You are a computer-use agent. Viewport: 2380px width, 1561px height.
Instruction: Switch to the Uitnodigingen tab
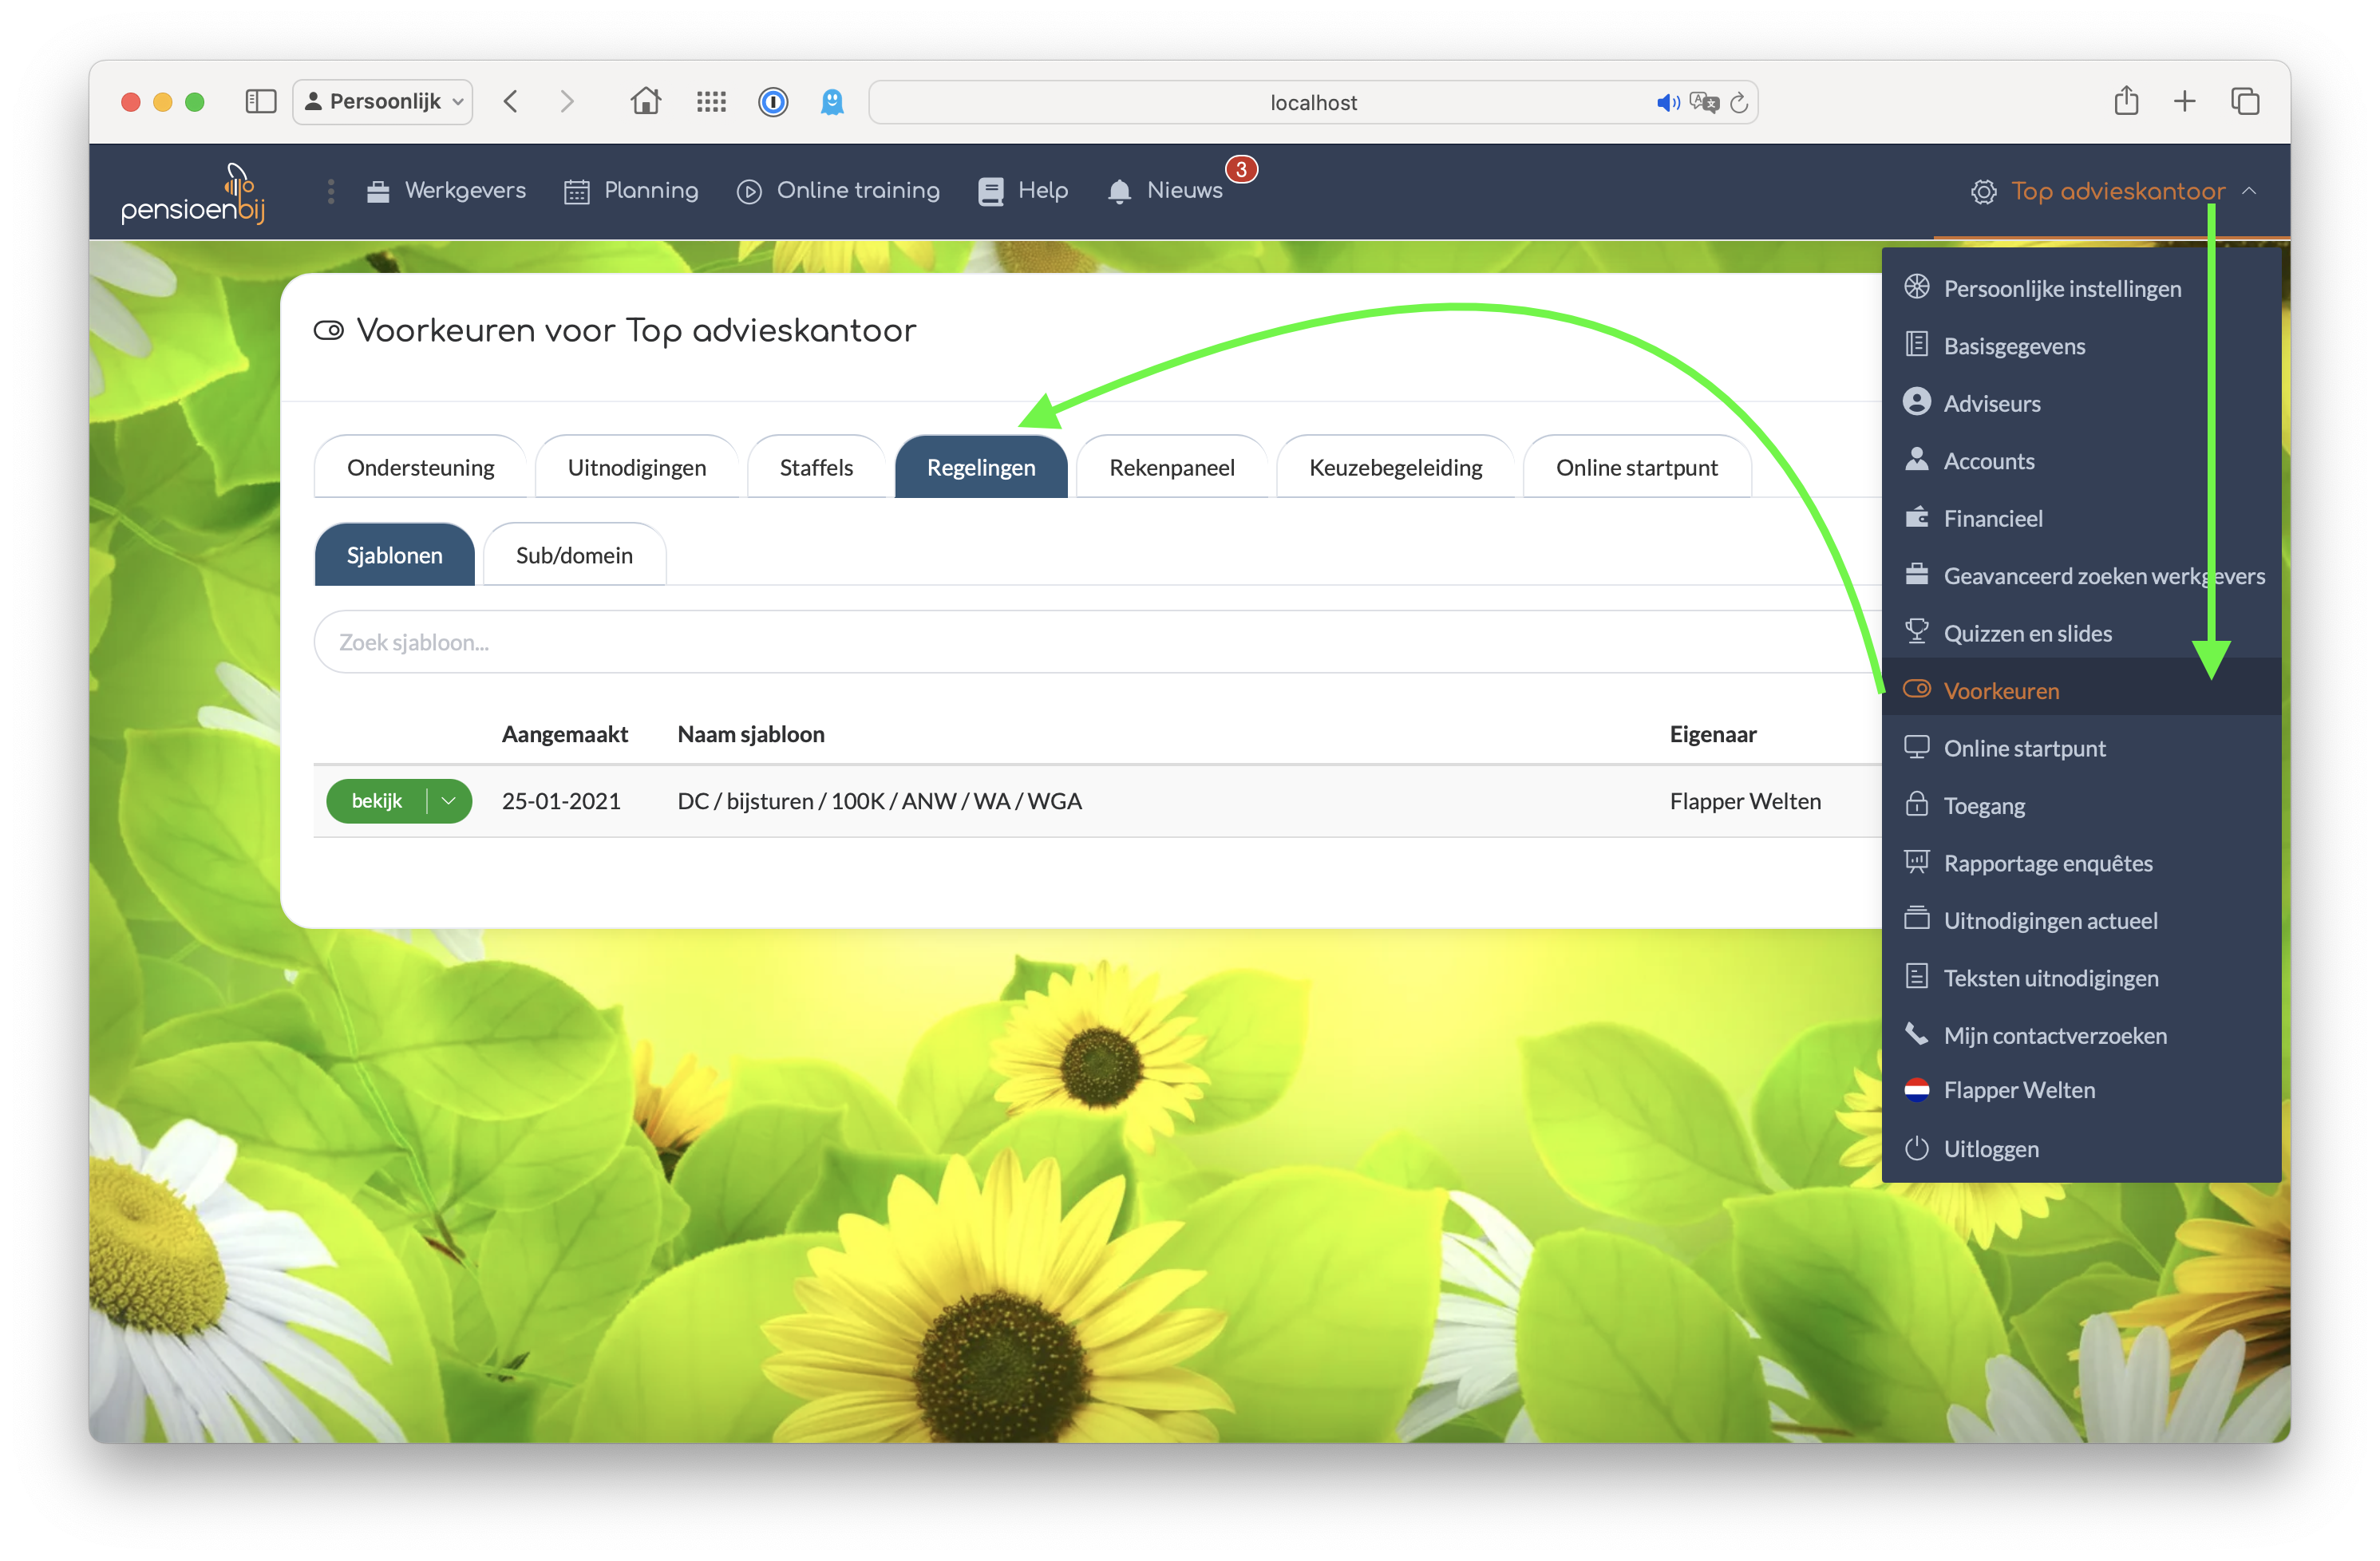pyautogui.click(x=637, y=467)
